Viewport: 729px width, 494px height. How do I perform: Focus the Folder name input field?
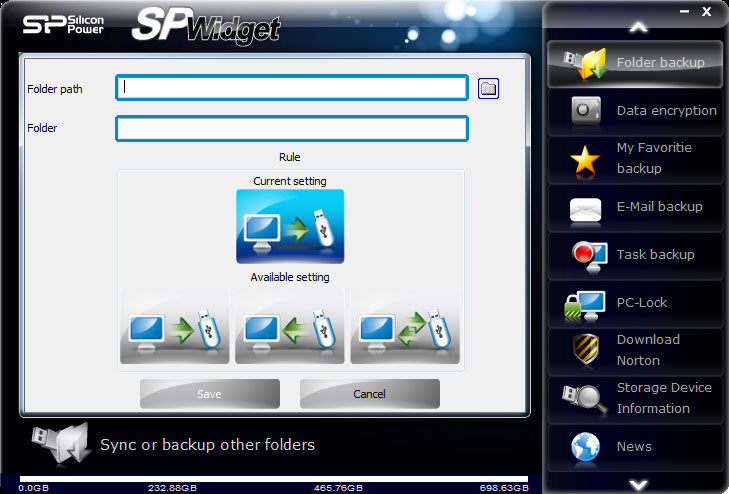(292, 128)
